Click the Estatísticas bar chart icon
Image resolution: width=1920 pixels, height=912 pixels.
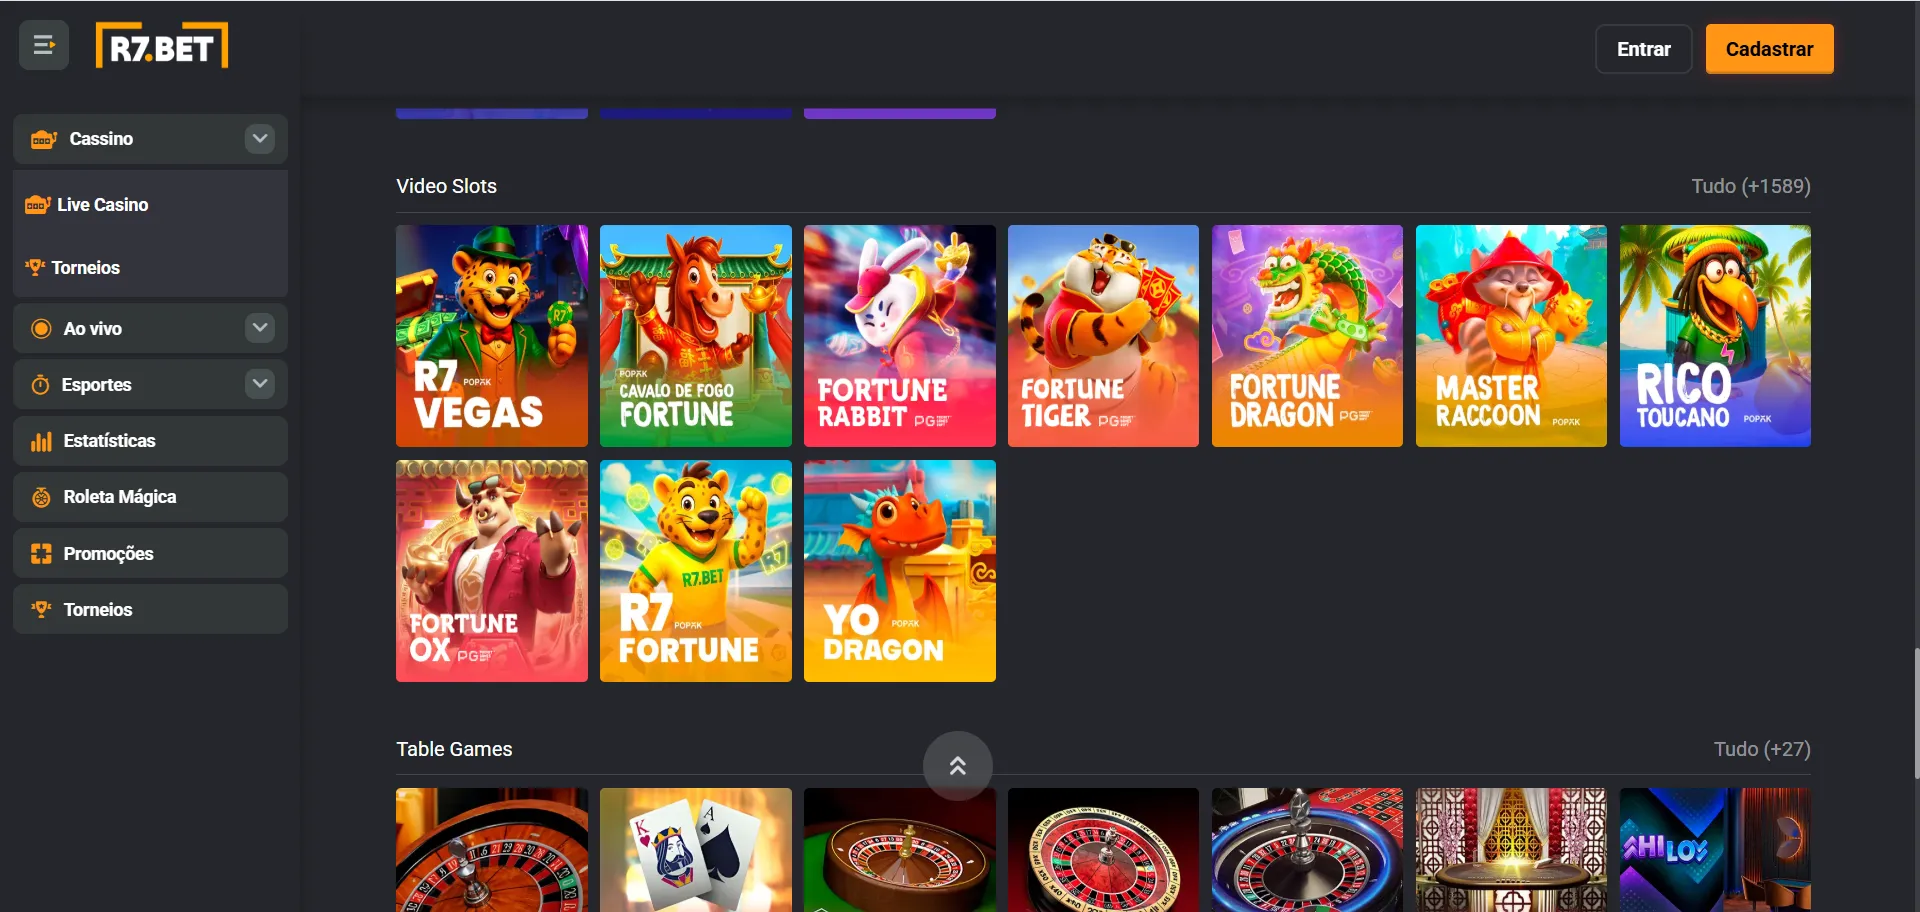coord(41,441)
